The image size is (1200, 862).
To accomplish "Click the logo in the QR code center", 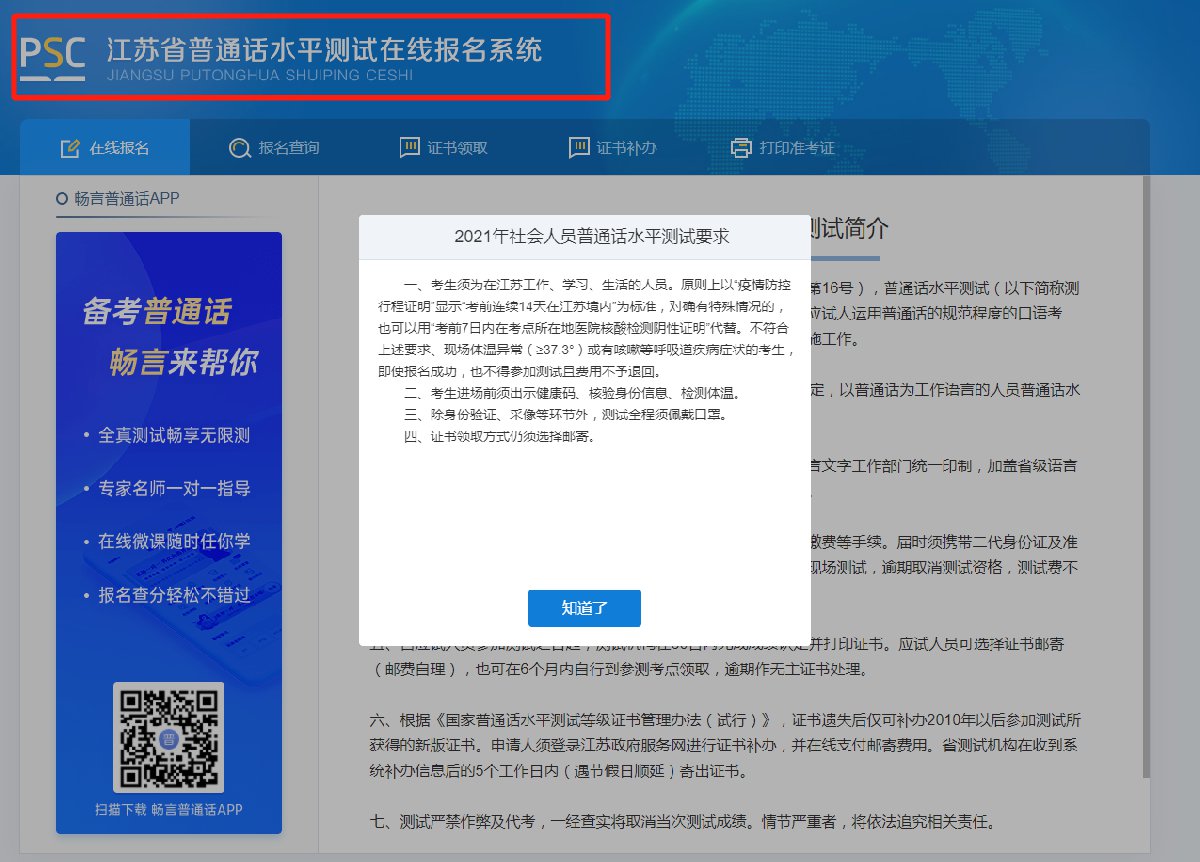I will [168, 738].
